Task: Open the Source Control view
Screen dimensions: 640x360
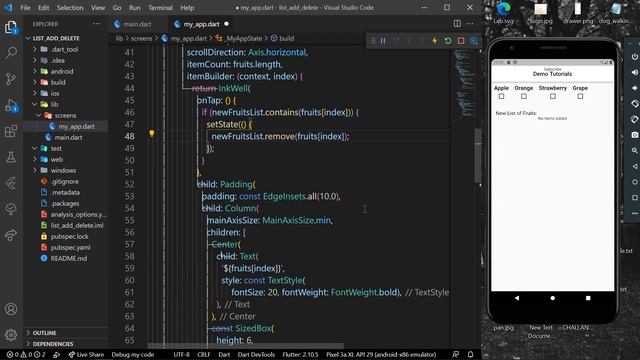Action: 11,79
